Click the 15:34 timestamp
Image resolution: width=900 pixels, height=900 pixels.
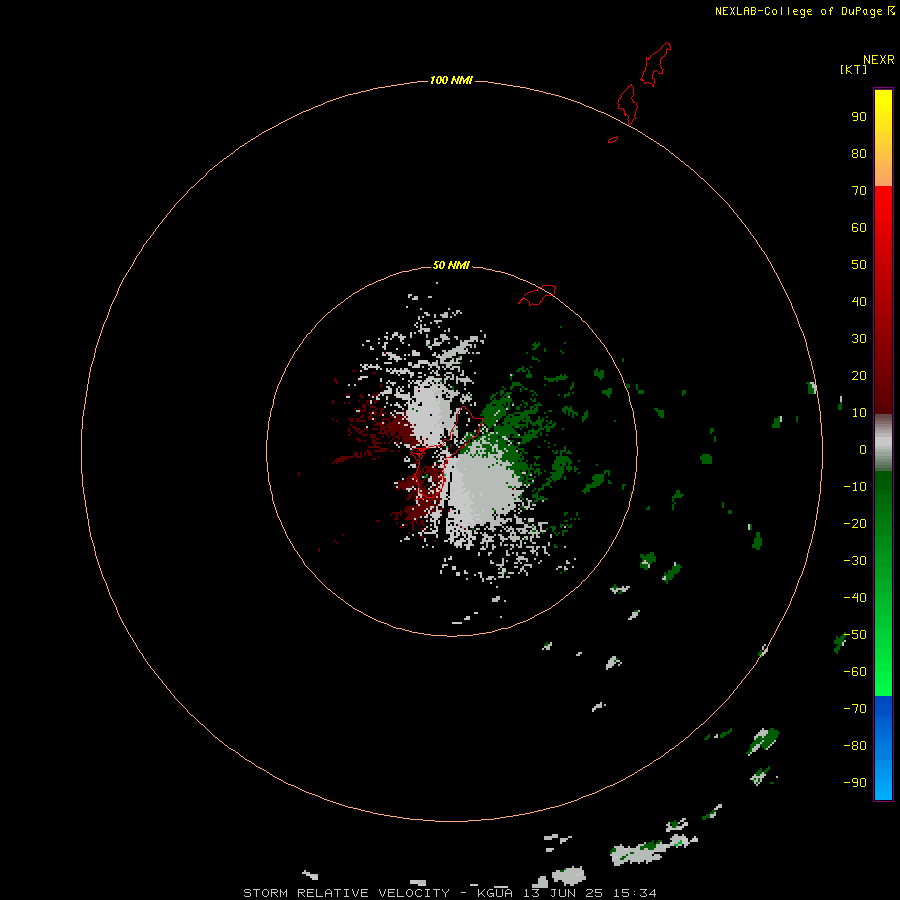coord(634,893)
